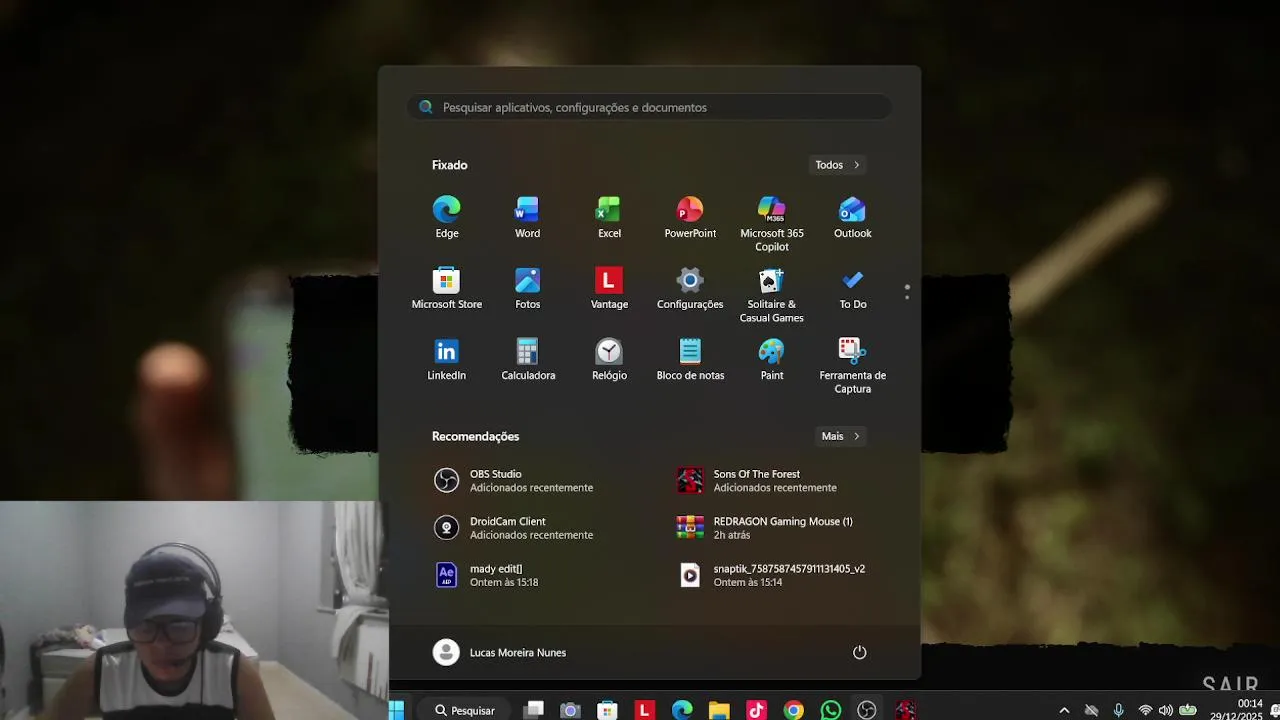Open the Excel pinned app
Screen dimensions: 1280x720
pyautogui.click(x=609, y=218)
